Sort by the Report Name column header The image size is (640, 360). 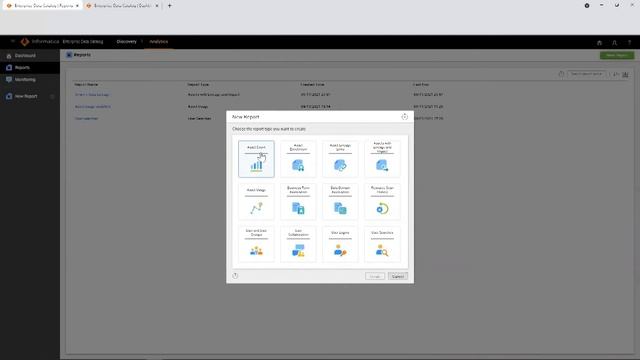coord(86,84)
